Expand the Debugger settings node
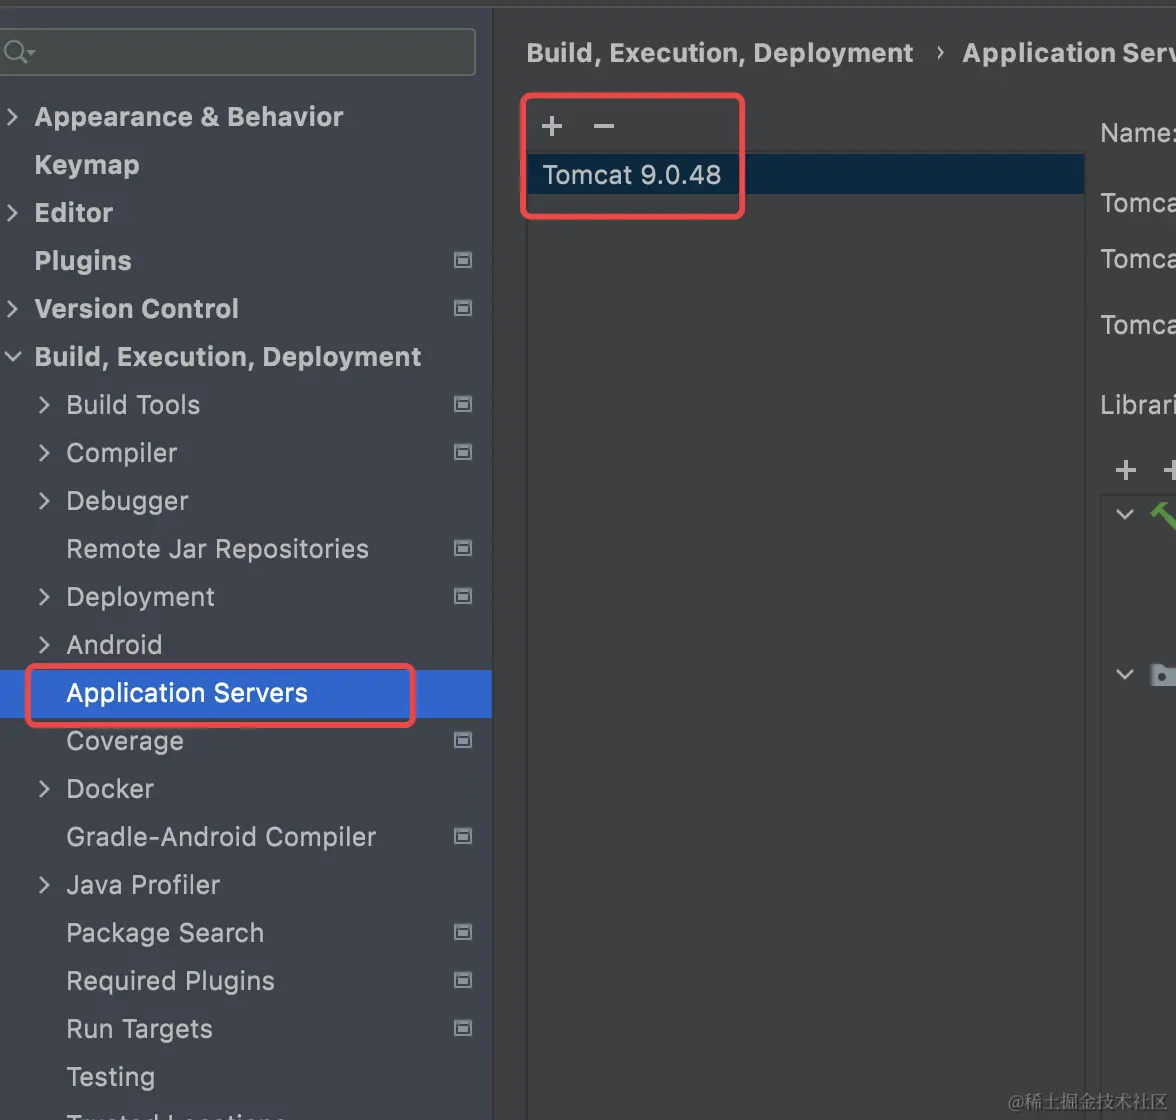Viewport: 1176px width, 1120px height. click(44, 501)
